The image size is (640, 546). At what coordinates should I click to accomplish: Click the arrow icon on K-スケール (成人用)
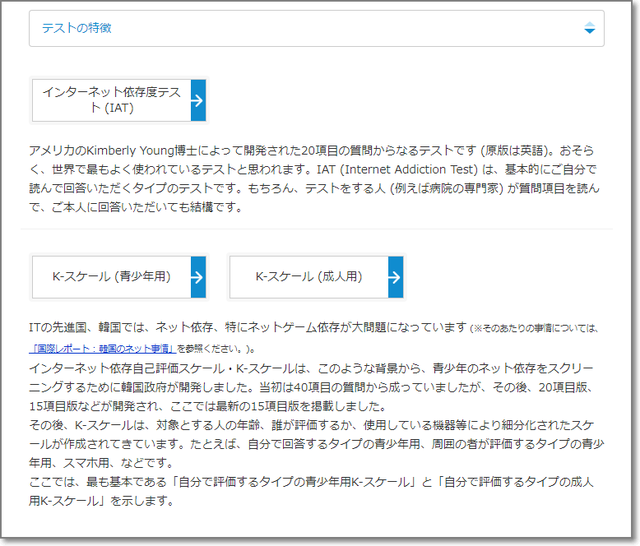[x=396, y=277]
